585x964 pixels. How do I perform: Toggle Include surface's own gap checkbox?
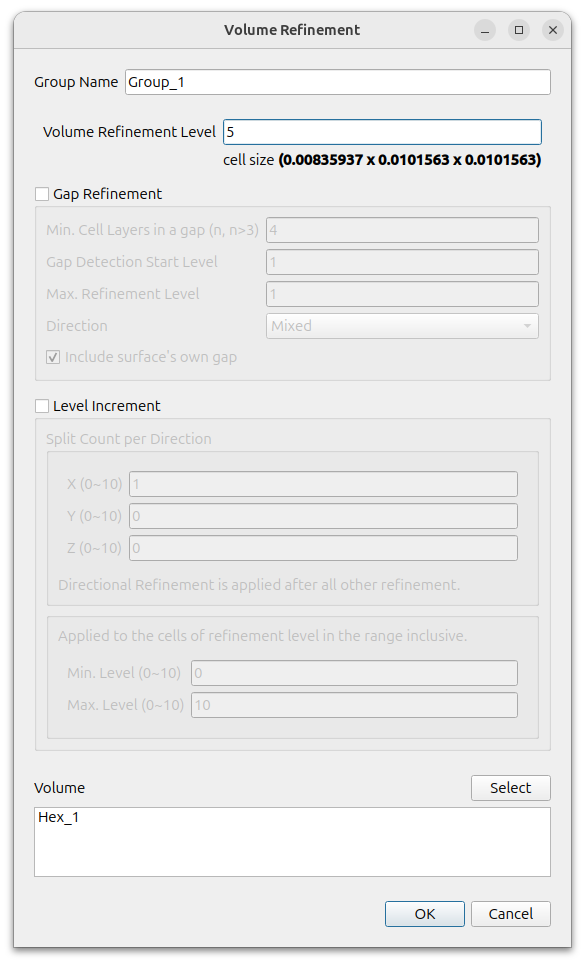53,357
